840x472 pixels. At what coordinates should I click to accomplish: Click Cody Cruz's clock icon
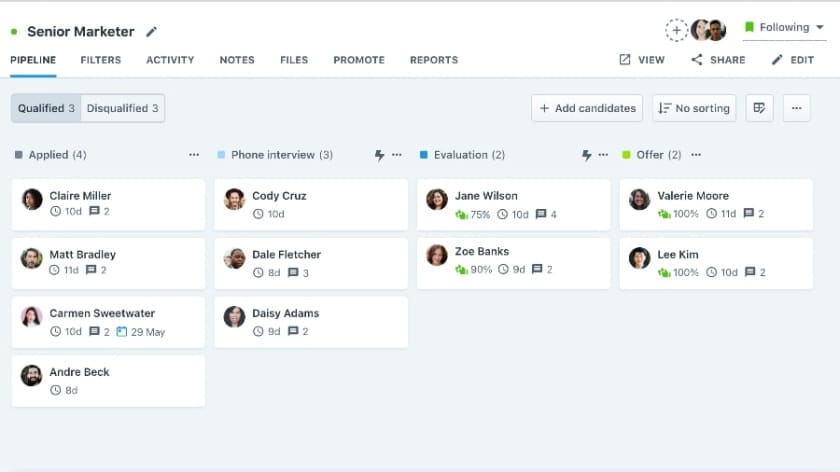point(258,214)
